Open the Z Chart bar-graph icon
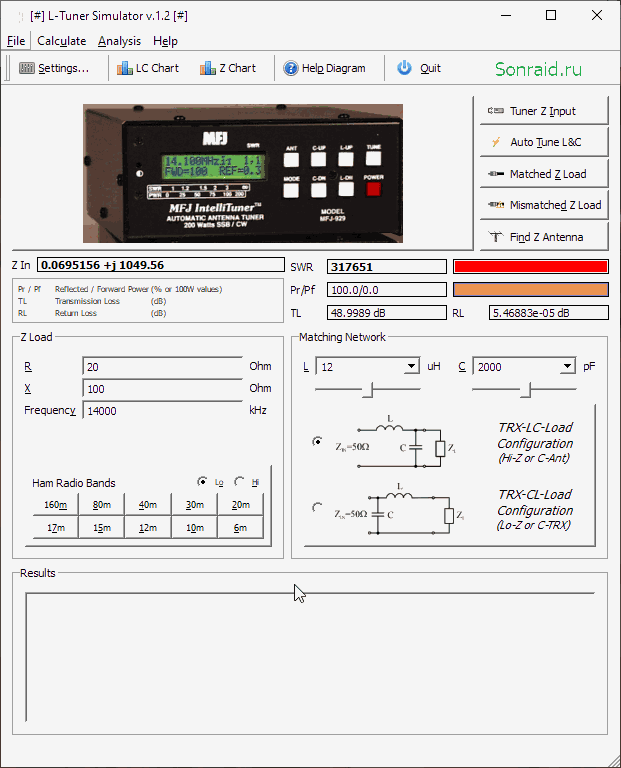The image size is (621, 768). point(208,68)
